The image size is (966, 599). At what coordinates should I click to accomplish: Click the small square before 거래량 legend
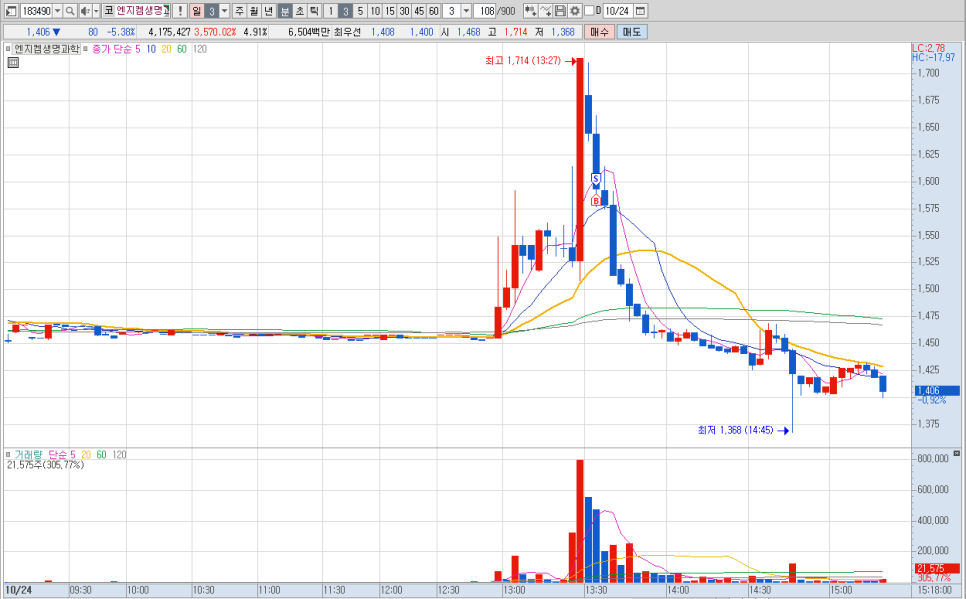point(7,454)
